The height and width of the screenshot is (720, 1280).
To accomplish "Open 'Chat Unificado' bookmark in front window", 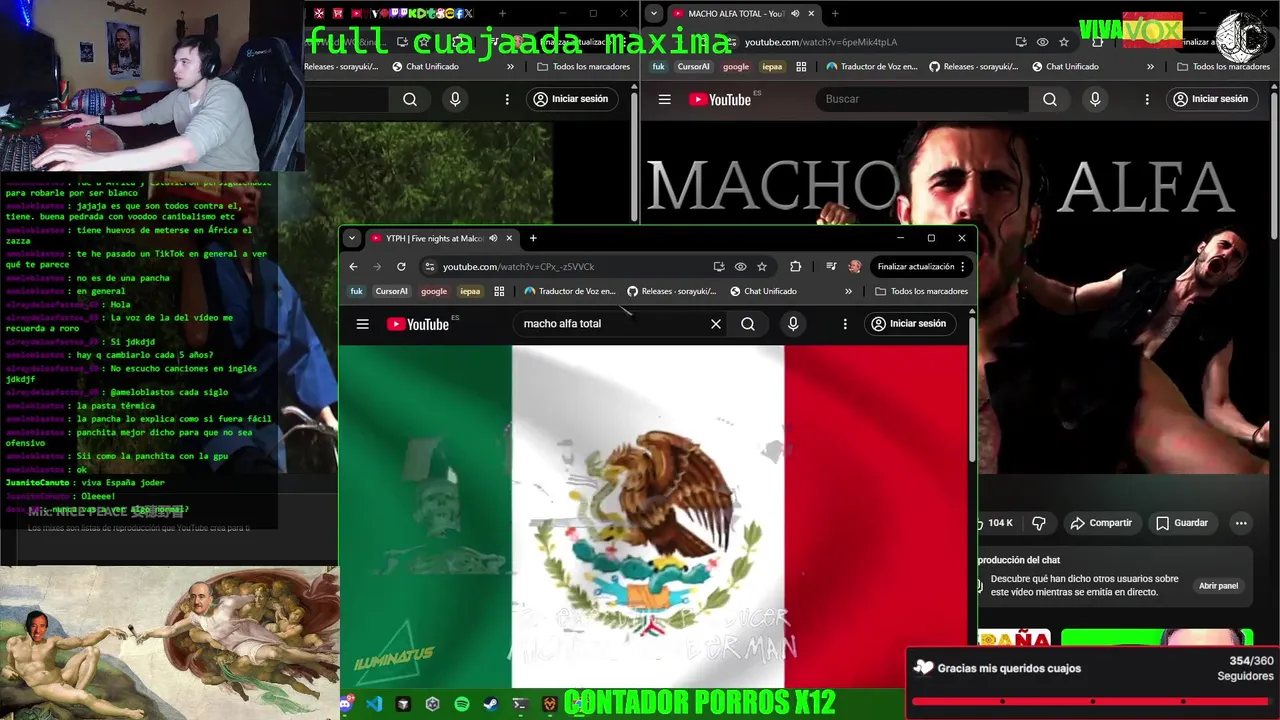I will (763, 292).
